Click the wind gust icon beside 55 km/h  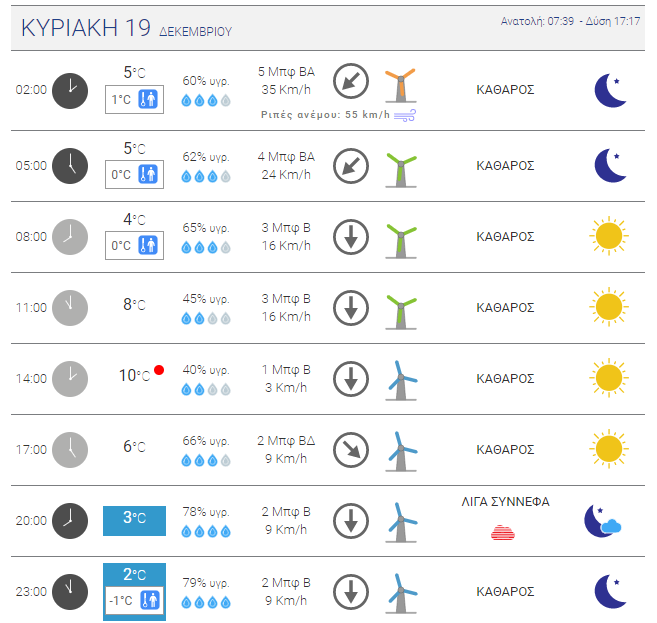click(x=405, y=115)
